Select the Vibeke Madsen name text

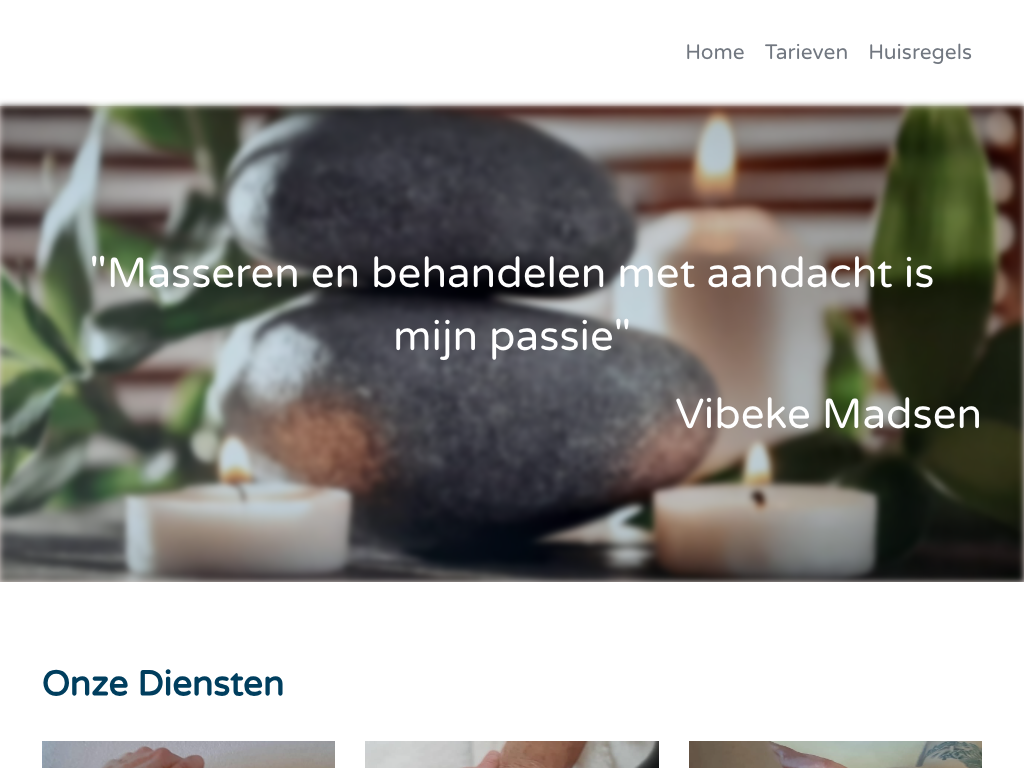[828, 413]
